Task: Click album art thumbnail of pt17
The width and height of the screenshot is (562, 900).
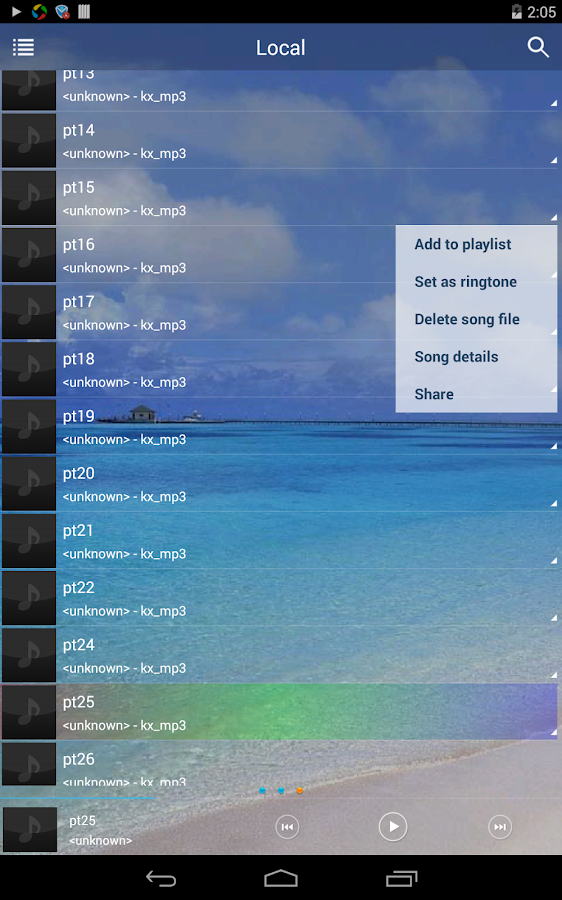Action: click(29, 312)
